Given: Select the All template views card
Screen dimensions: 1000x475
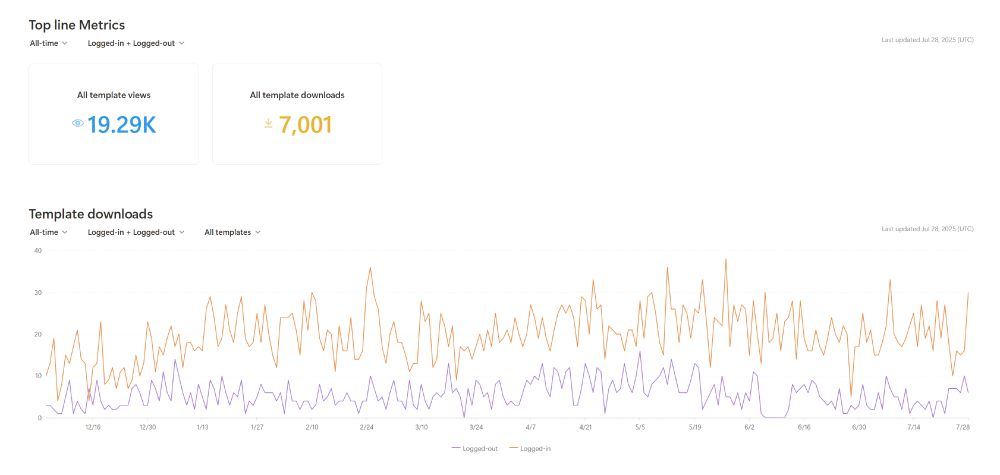Looking at the screenshot, I should 114,113.
